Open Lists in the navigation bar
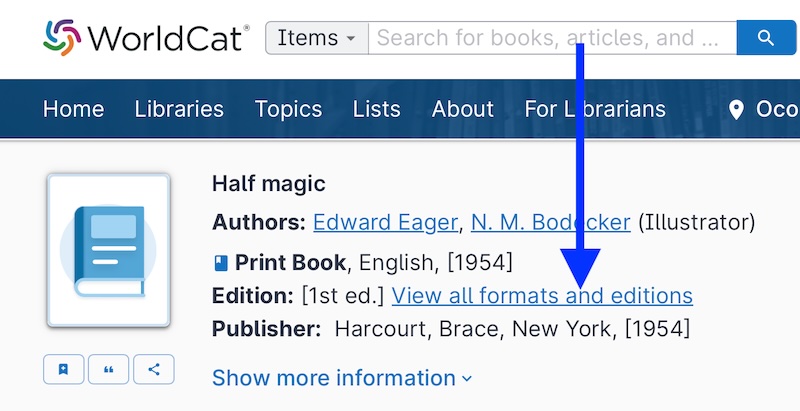Viewport: 800px width, 411px height. (376, 109)
